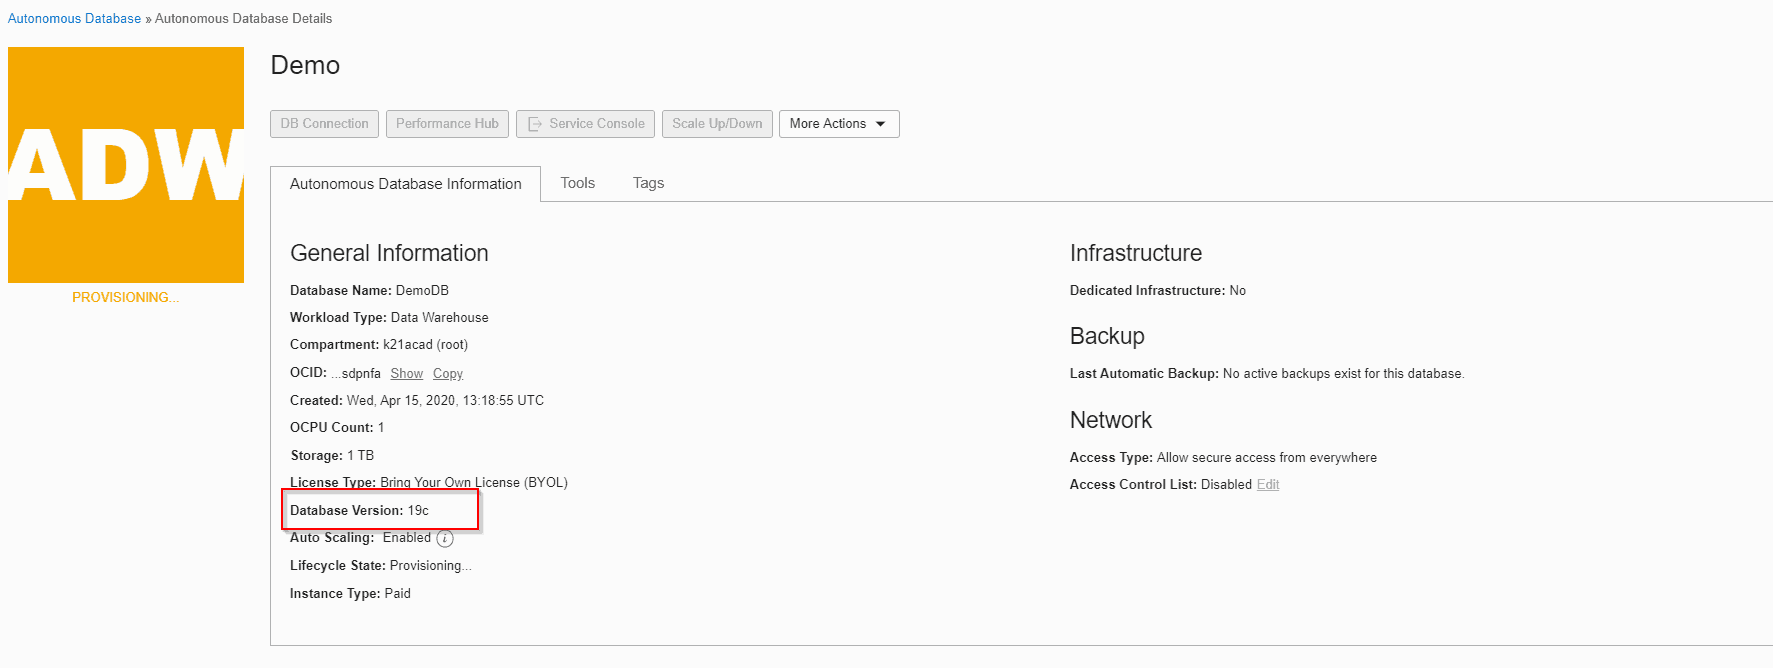Click the PROVISIONING status label
1773x668 pixels.
[126, 298]
